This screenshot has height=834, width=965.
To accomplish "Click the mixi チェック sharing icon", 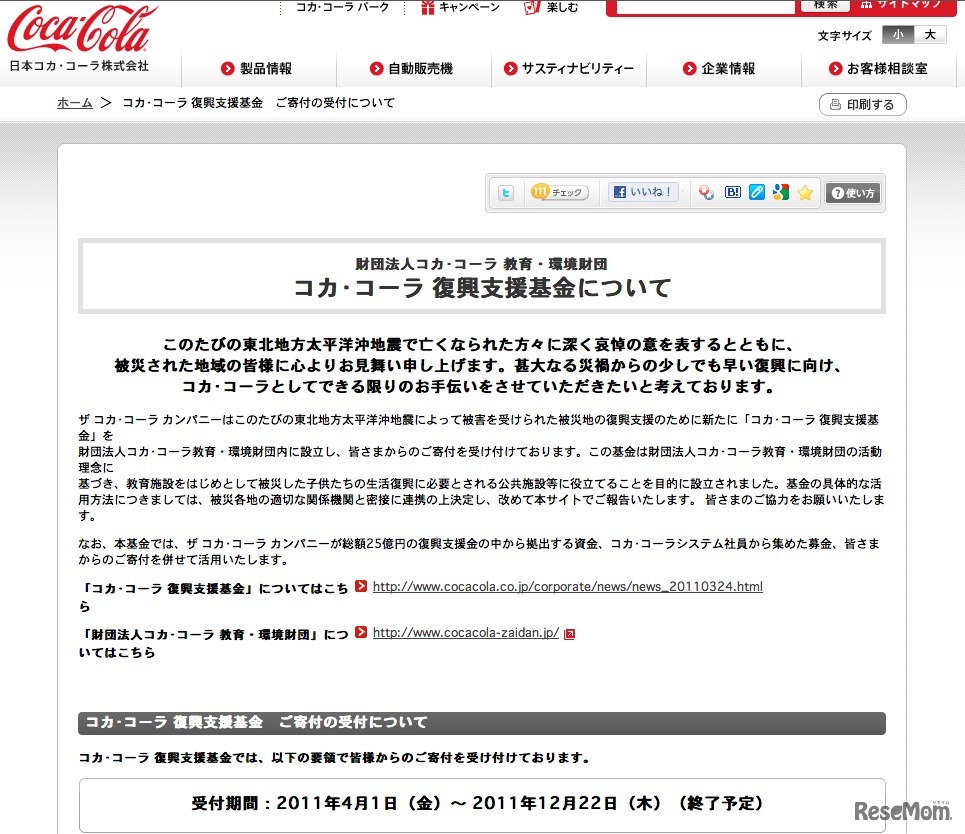I will pyautogui.click(x=559, y=192).
